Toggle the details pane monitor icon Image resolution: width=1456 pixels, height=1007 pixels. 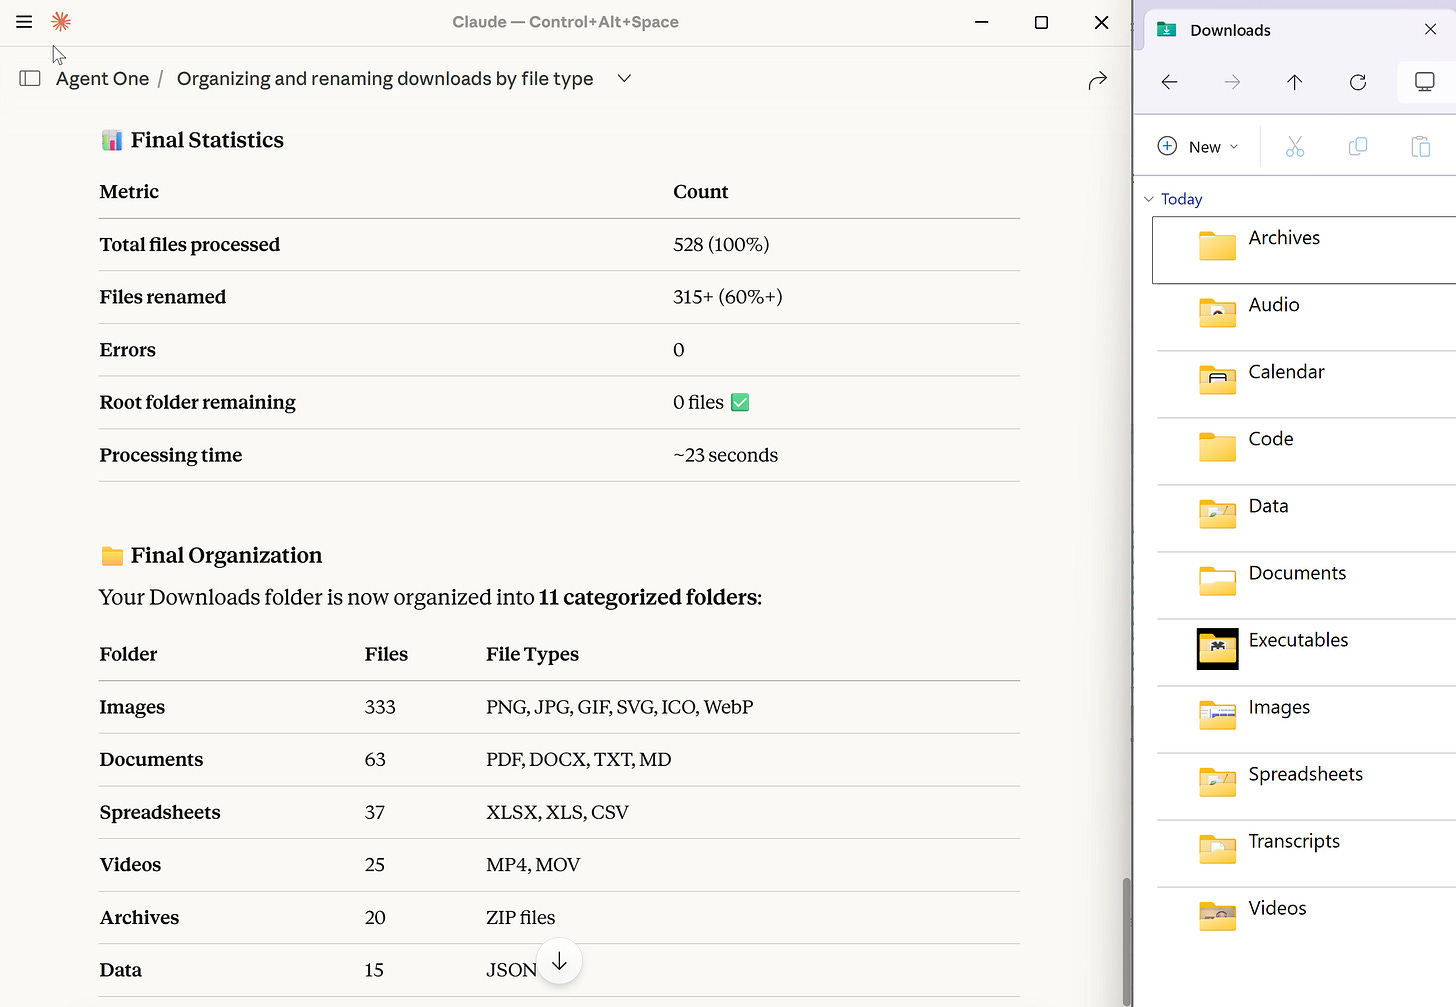coord(1424,82)
